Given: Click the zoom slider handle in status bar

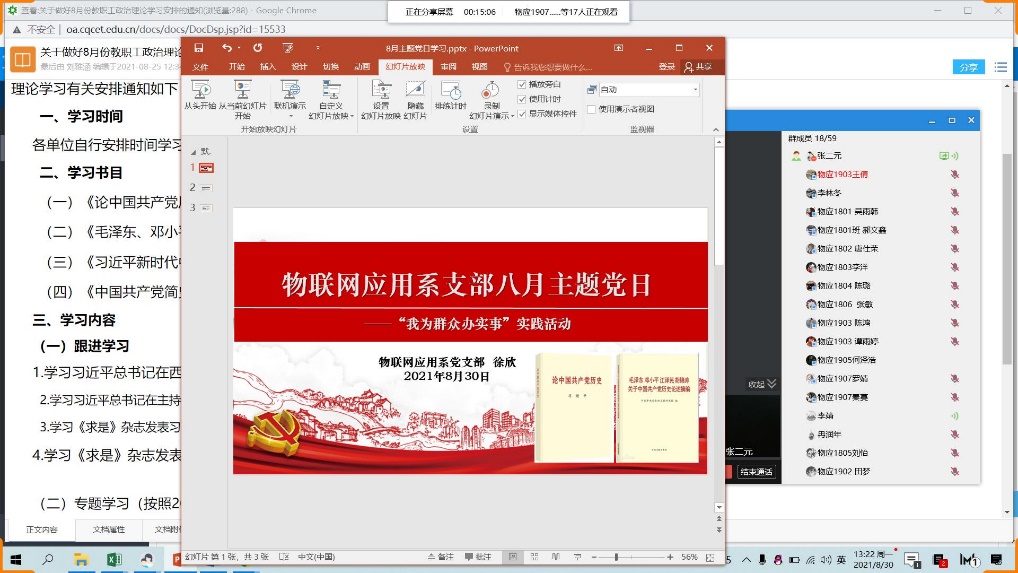Looking at the screenshot, I should [x=616, y=557].
